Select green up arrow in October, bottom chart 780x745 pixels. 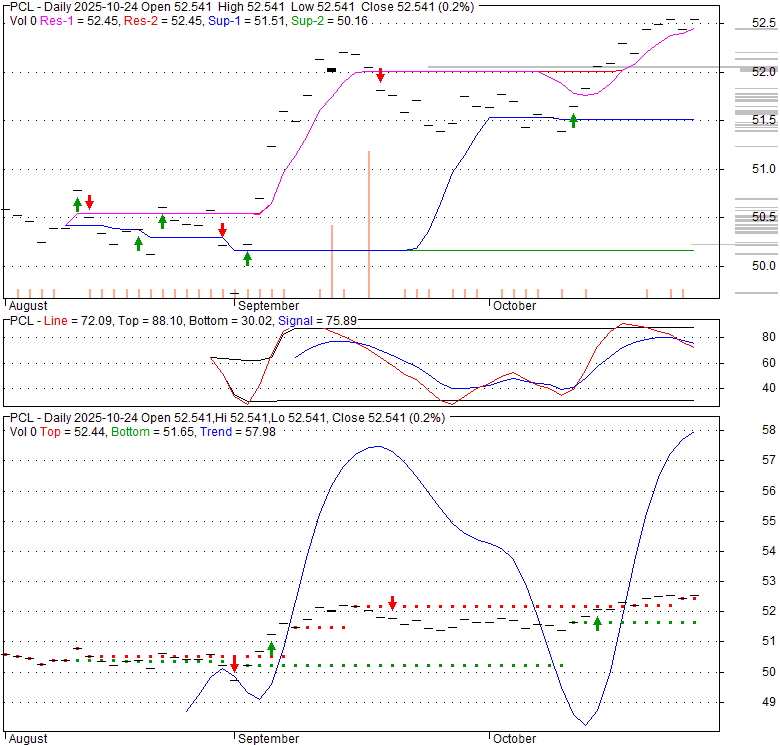(x=597, y=623)
